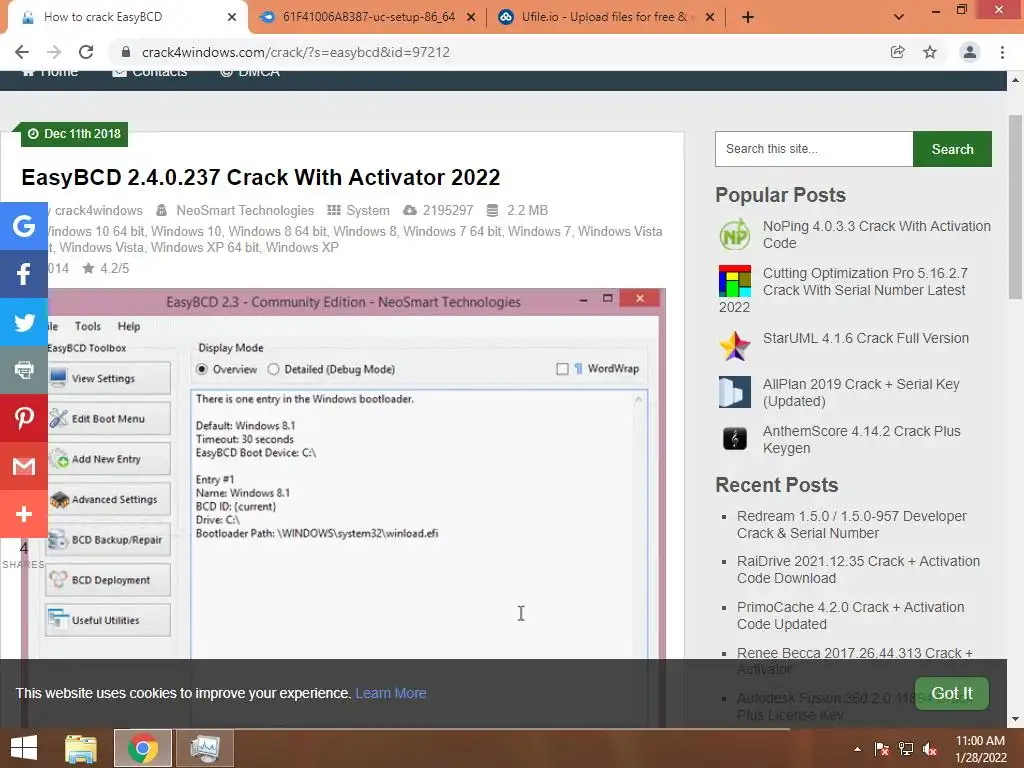
Task: Click the Dec 11th 2018 date badge
Action: tap(75, 134)
